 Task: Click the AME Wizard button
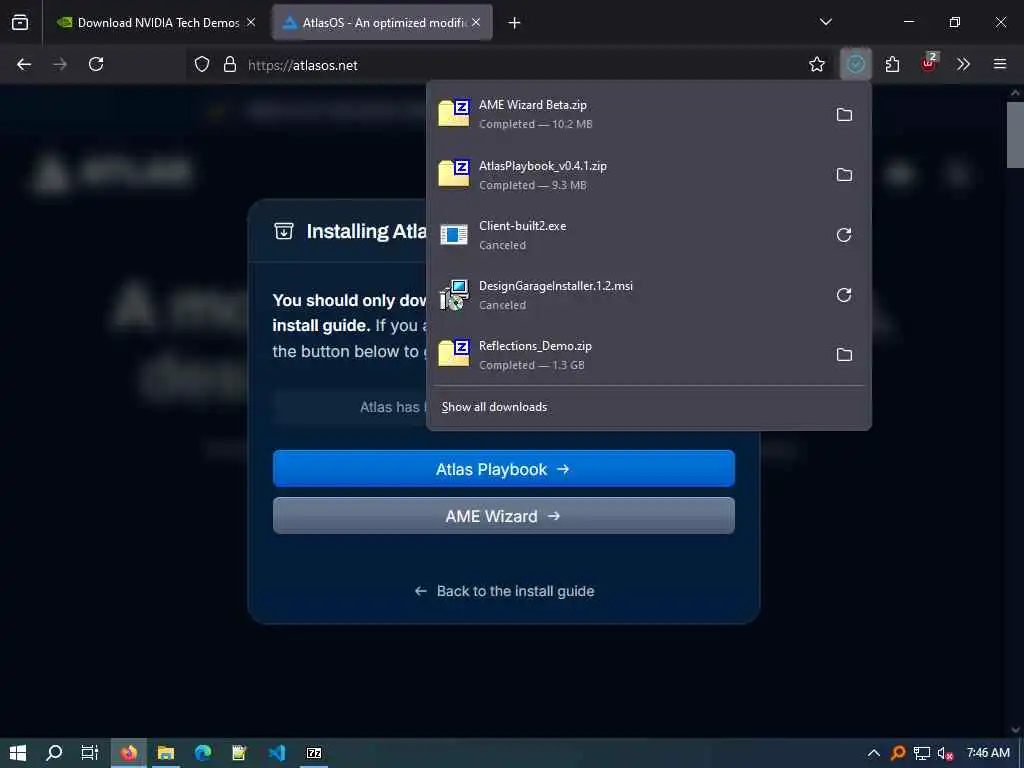[x=504, y=516]
